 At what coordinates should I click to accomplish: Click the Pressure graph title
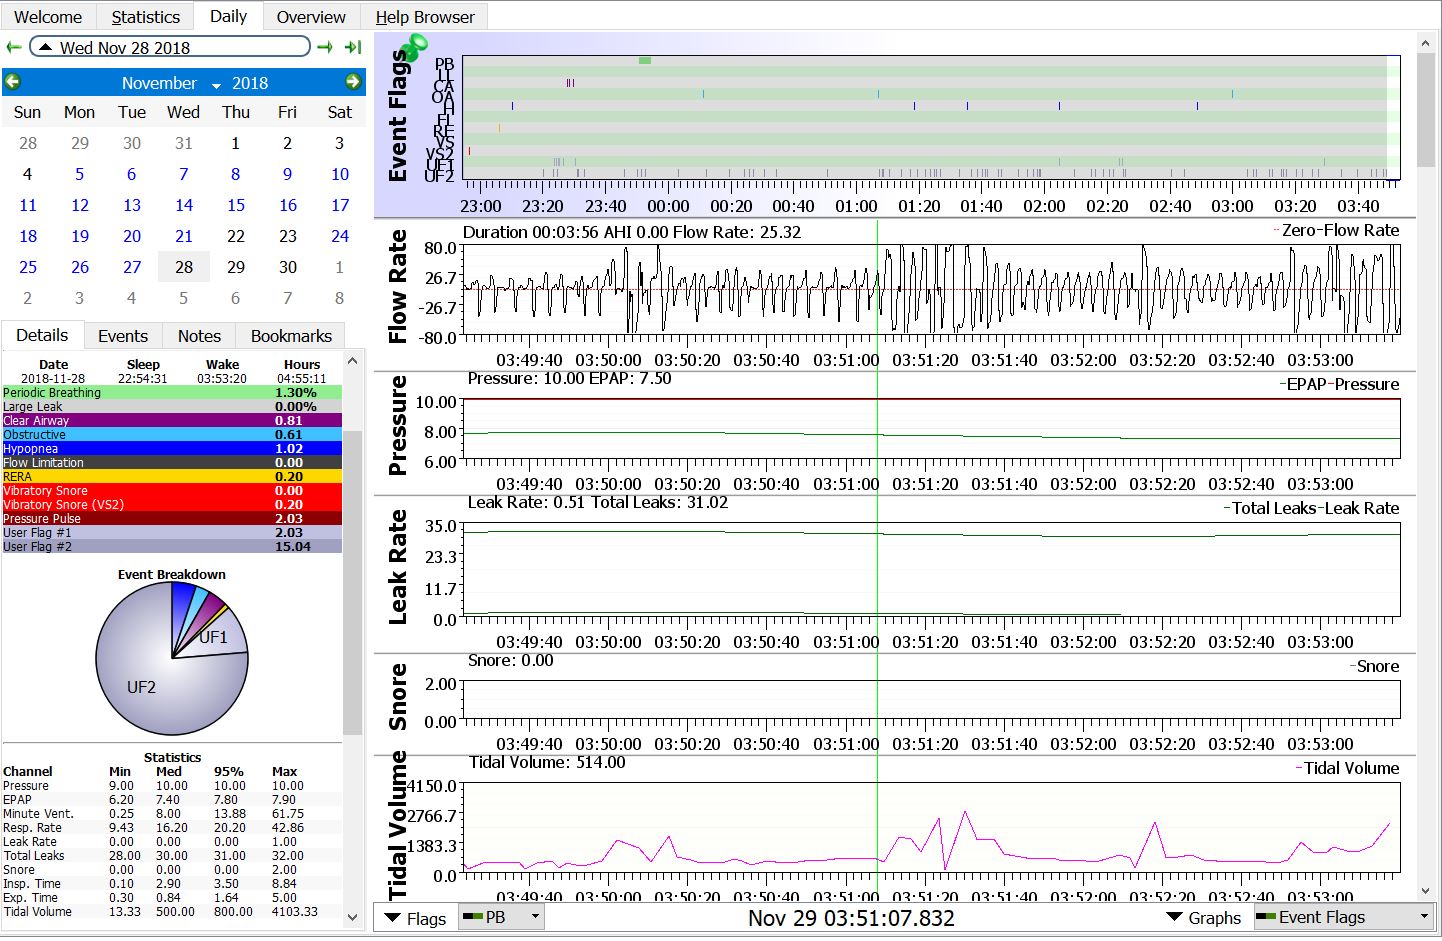click(398, 426)
